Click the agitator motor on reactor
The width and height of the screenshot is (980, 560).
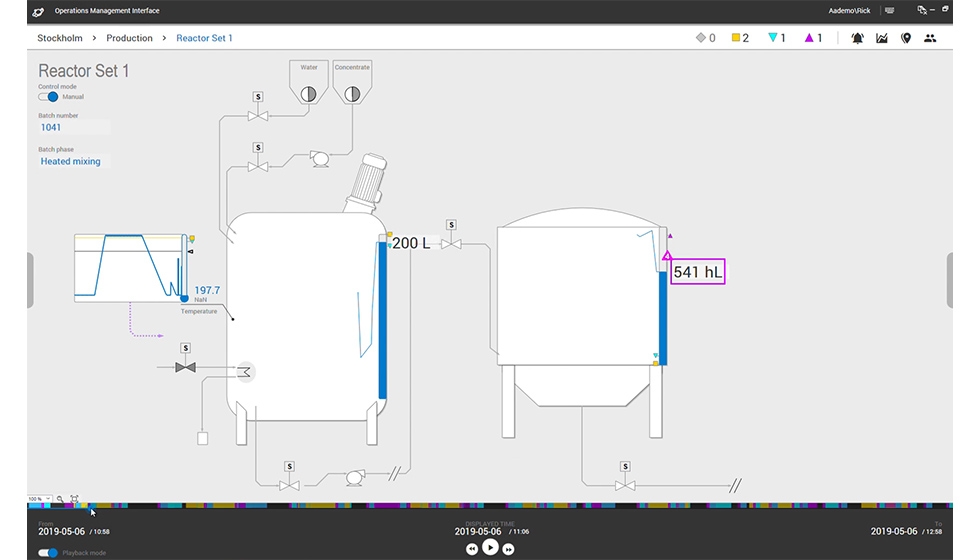tap(366, 182)
